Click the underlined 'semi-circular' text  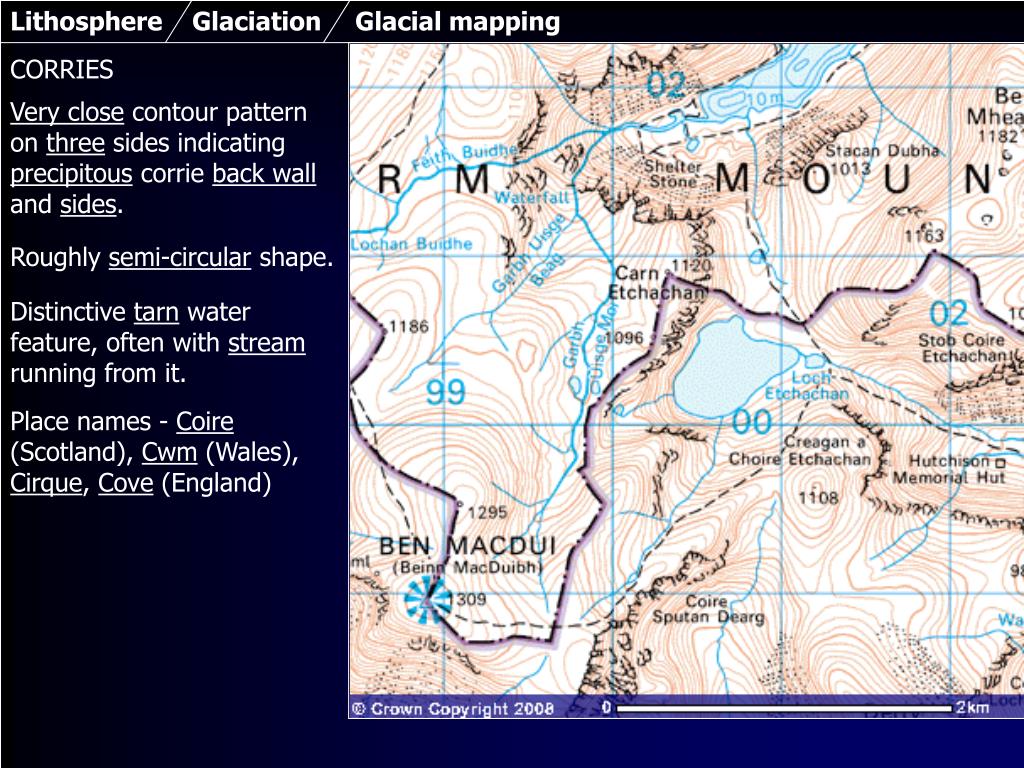(180, 257)
